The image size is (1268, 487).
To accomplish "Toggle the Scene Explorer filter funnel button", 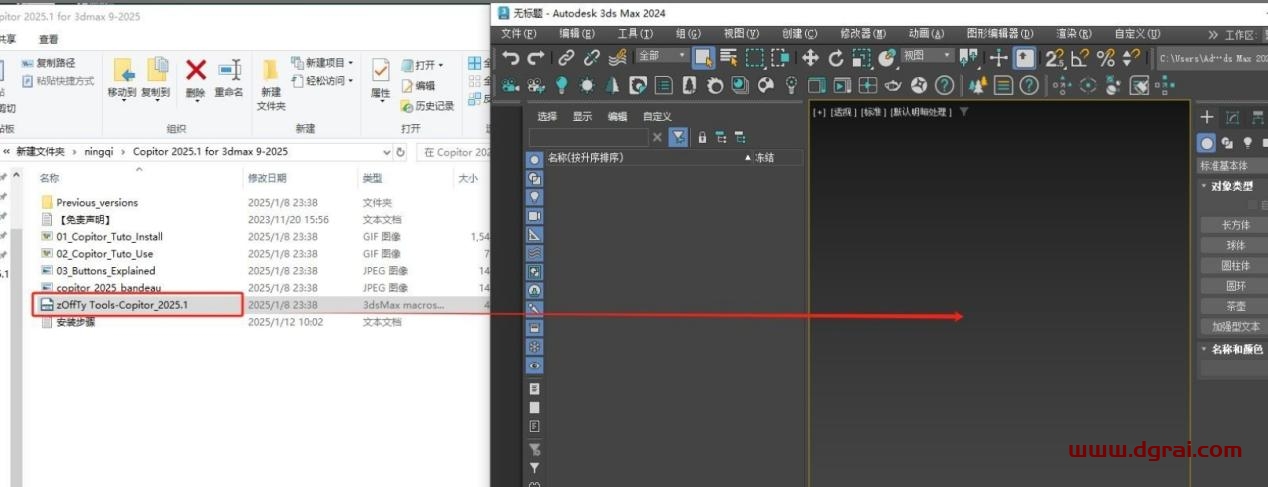I will coord(678,137).
